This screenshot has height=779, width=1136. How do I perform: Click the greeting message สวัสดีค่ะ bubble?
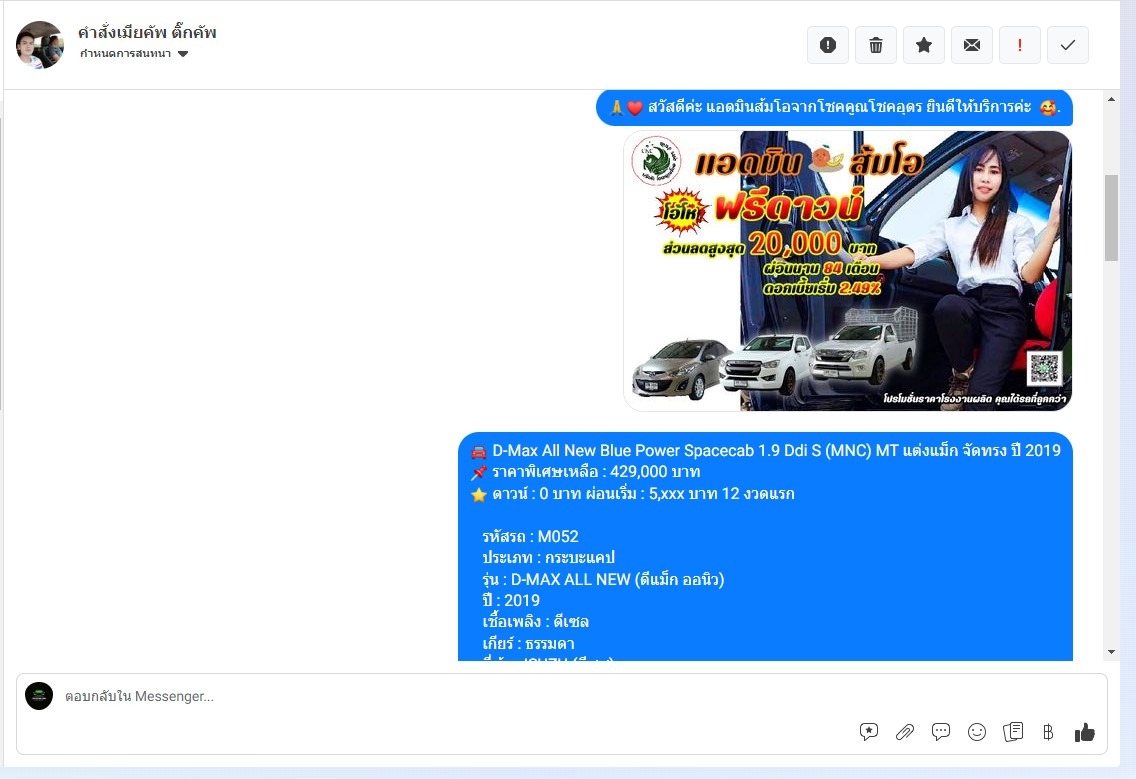pos(835,107)
